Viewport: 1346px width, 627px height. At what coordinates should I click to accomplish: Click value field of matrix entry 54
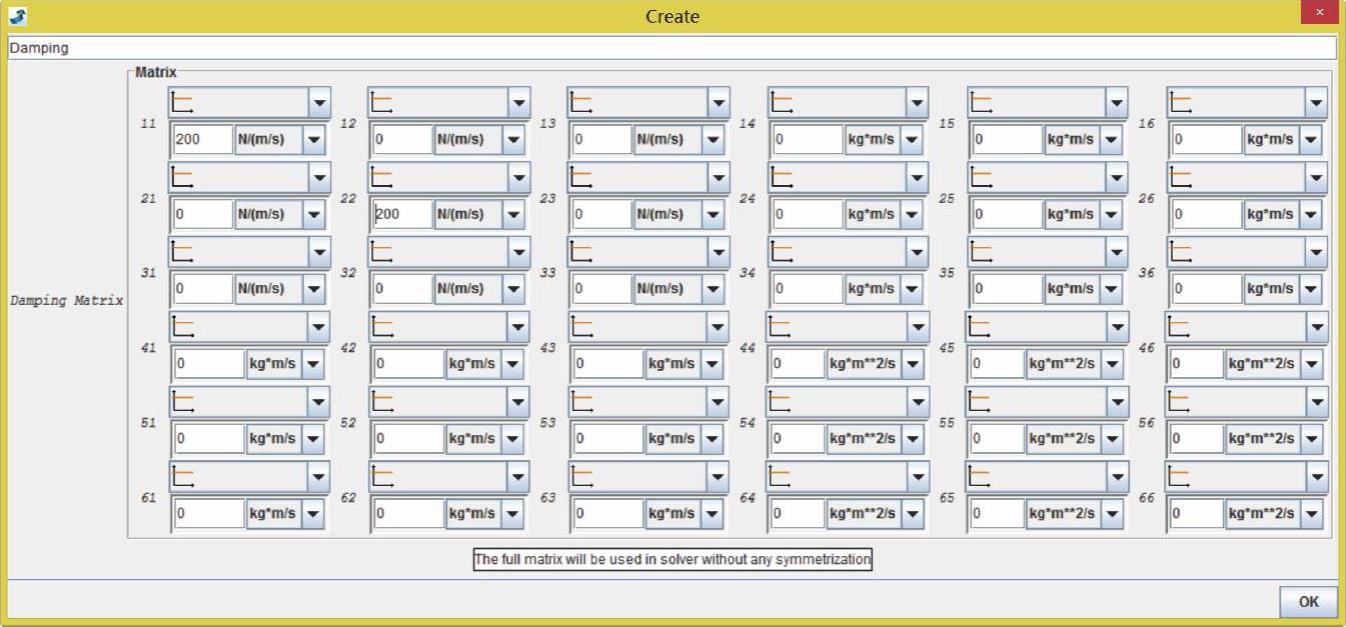click(797, 439)
